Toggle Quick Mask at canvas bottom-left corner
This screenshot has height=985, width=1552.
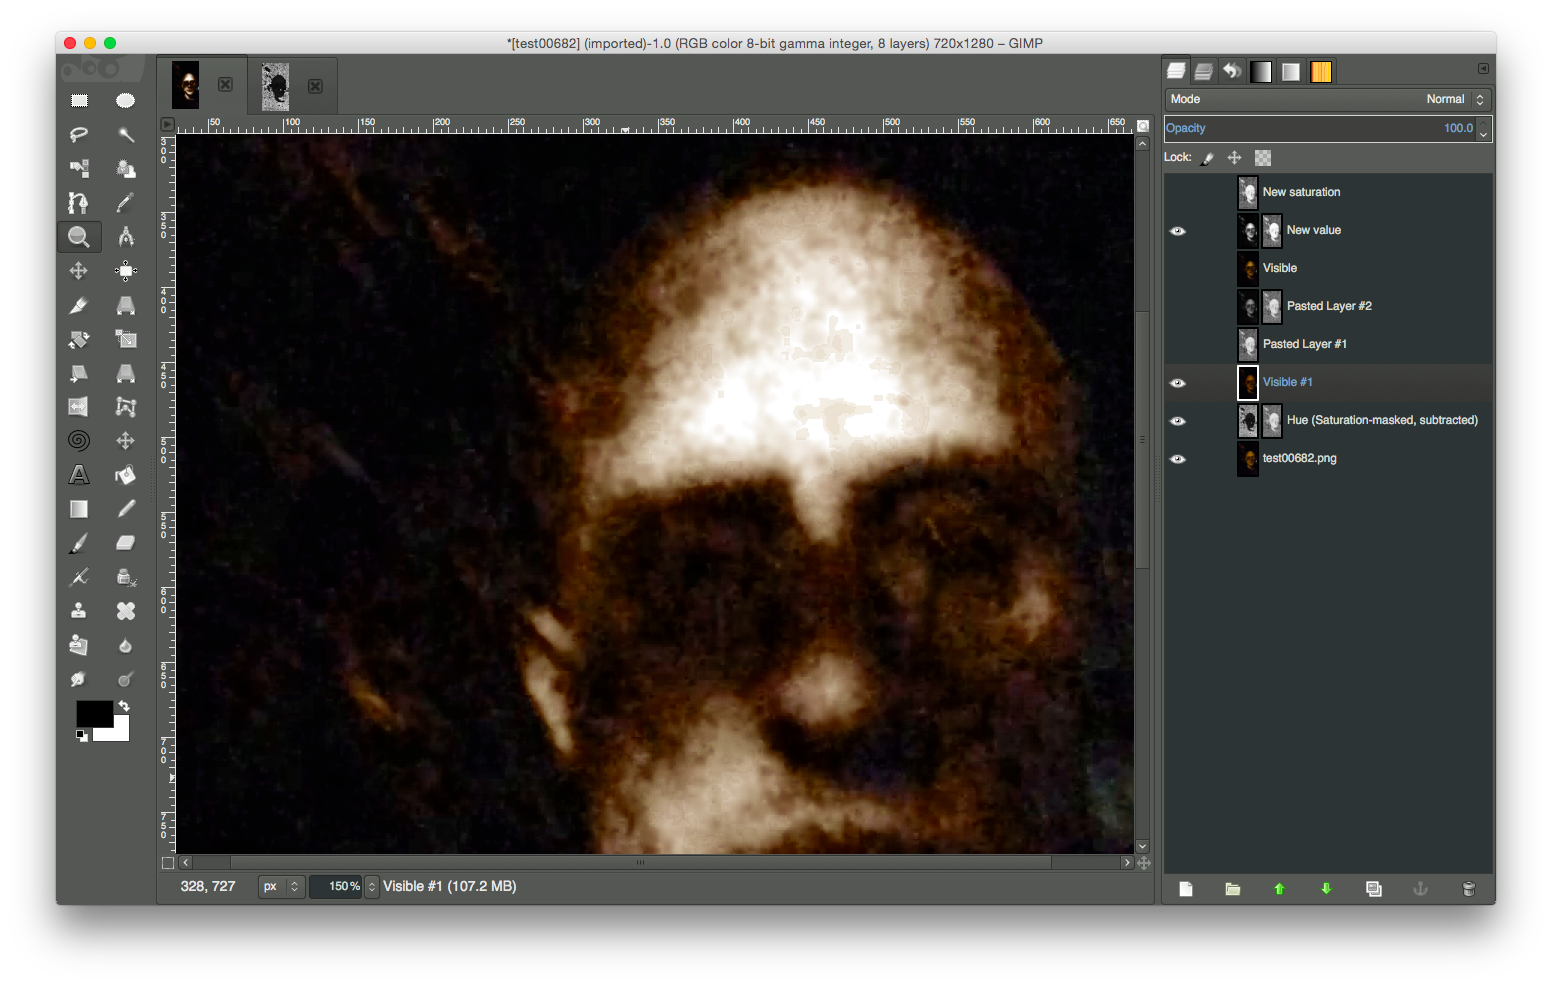[168, 863]
